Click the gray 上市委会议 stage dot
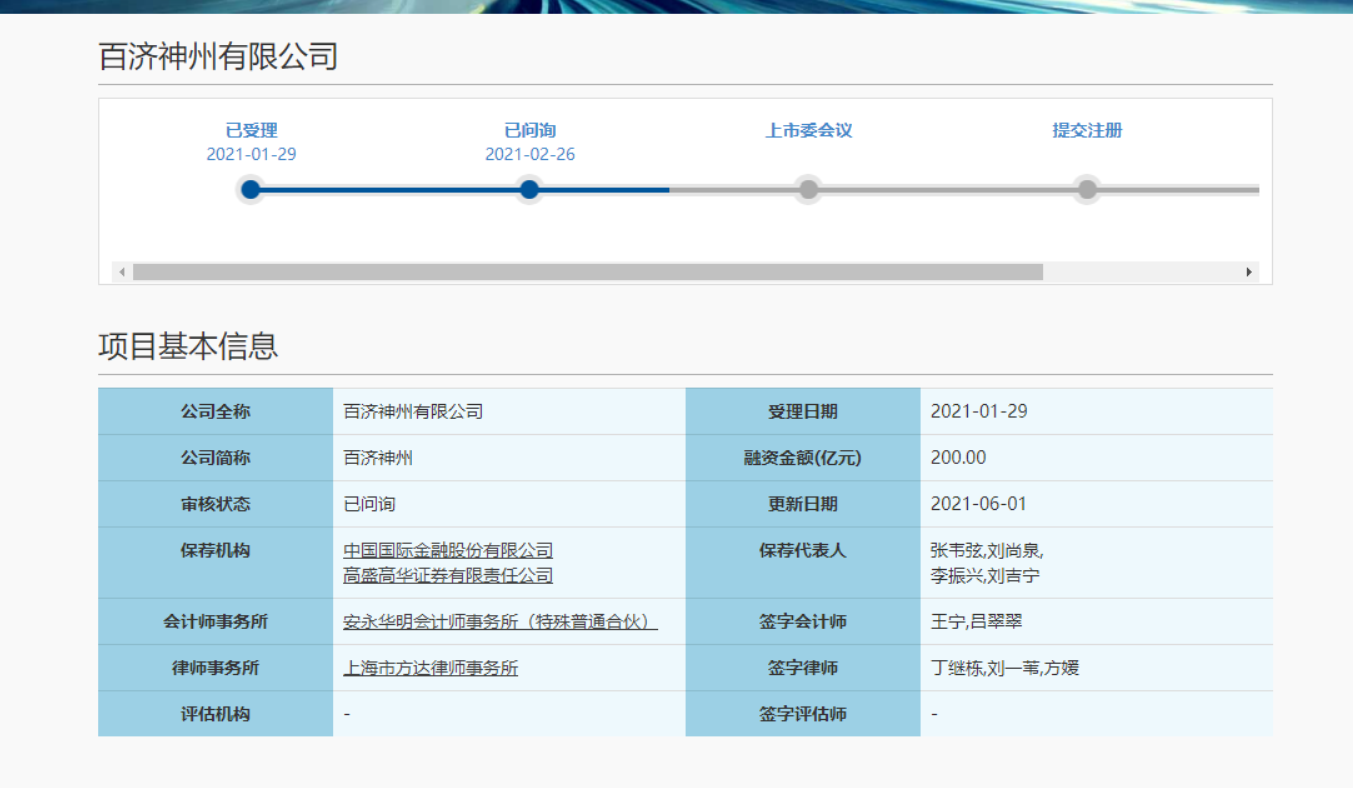The image size is (1353, 788). coord(808,189)
